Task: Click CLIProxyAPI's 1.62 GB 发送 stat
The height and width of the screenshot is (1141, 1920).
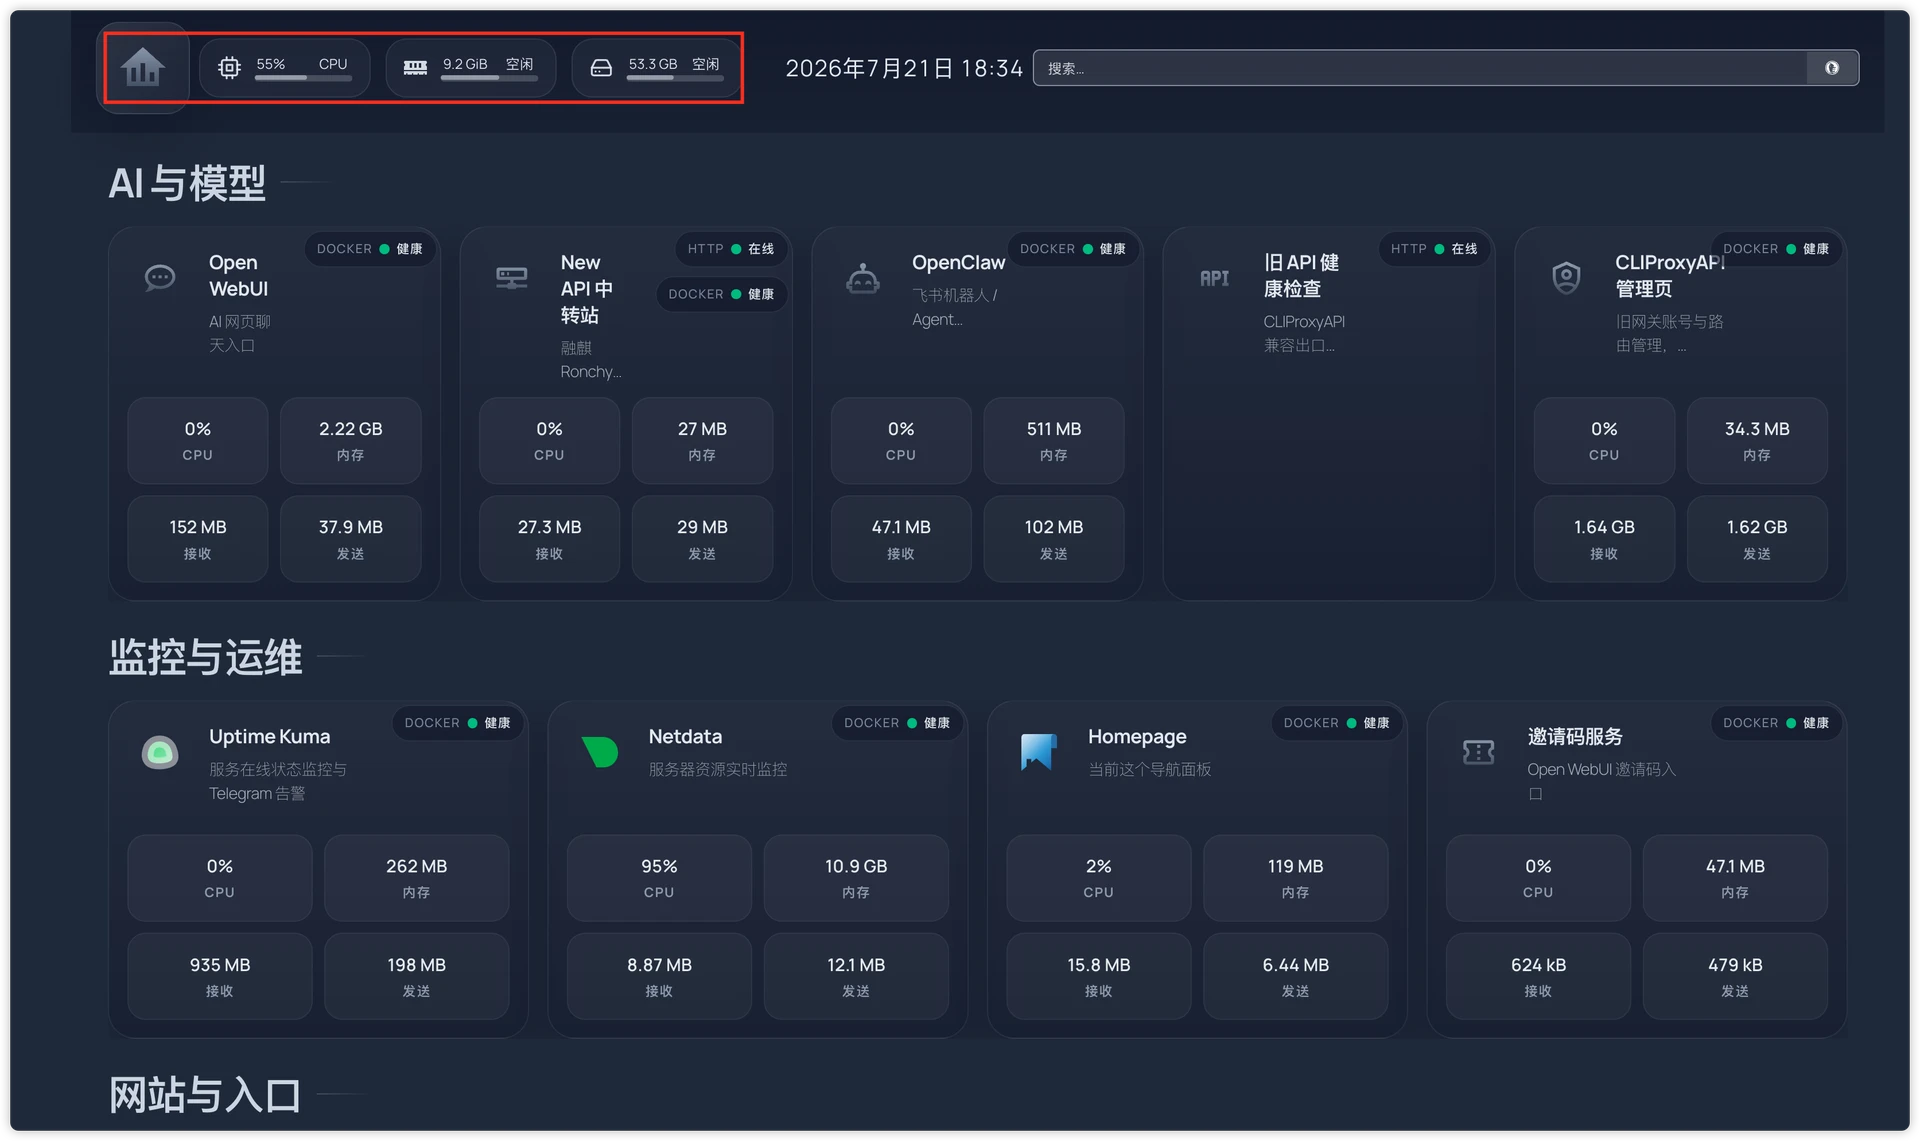Action: (1757, 538)
